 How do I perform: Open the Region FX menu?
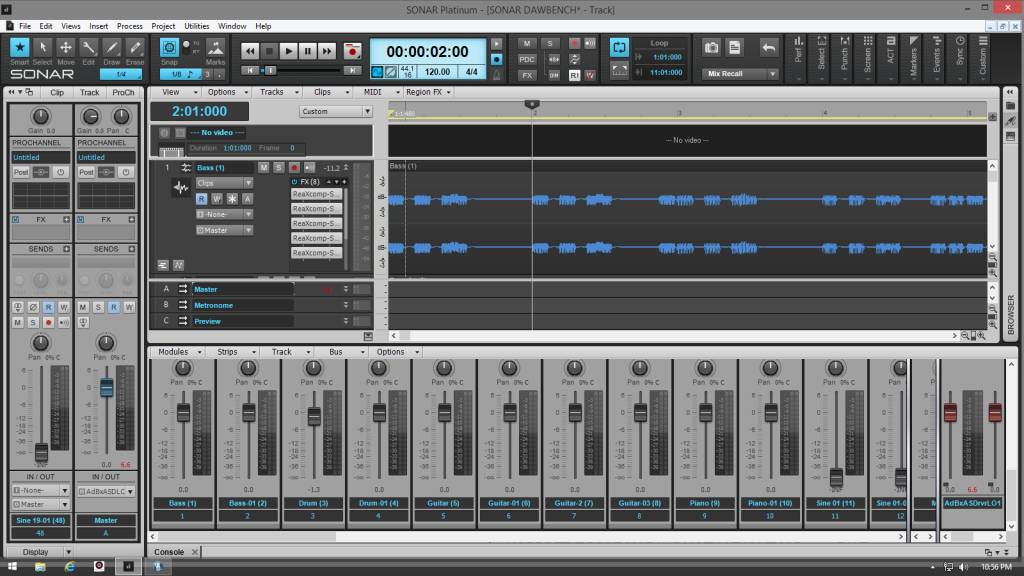(x=428, y=92)
